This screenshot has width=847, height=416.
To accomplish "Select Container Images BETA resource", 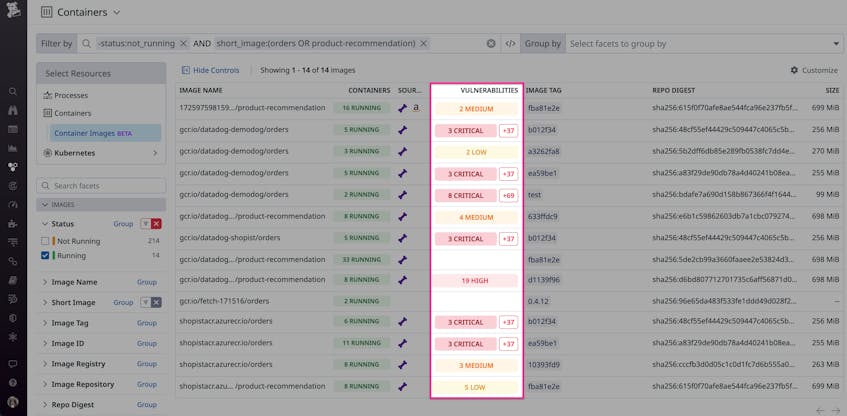I will point(105,133).
